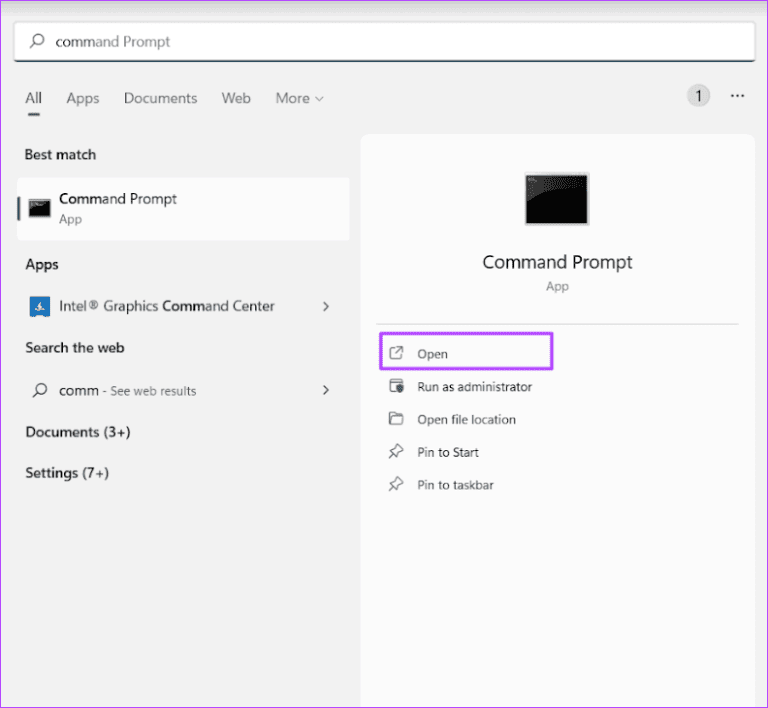The image size is (768, 708).
Task: Expand comm web results chevron
Action: tap(326, 391)
